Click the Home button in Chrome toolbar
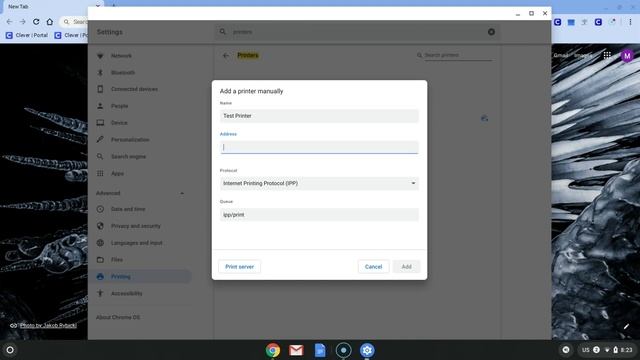Screen dimensions: 640x360 pos(49,22)
